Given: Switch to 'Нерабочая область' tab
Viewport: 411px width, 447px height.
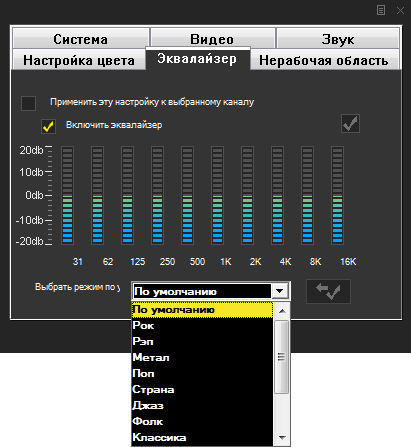Looking at the screenshot, I should click(x=324, y=60).
